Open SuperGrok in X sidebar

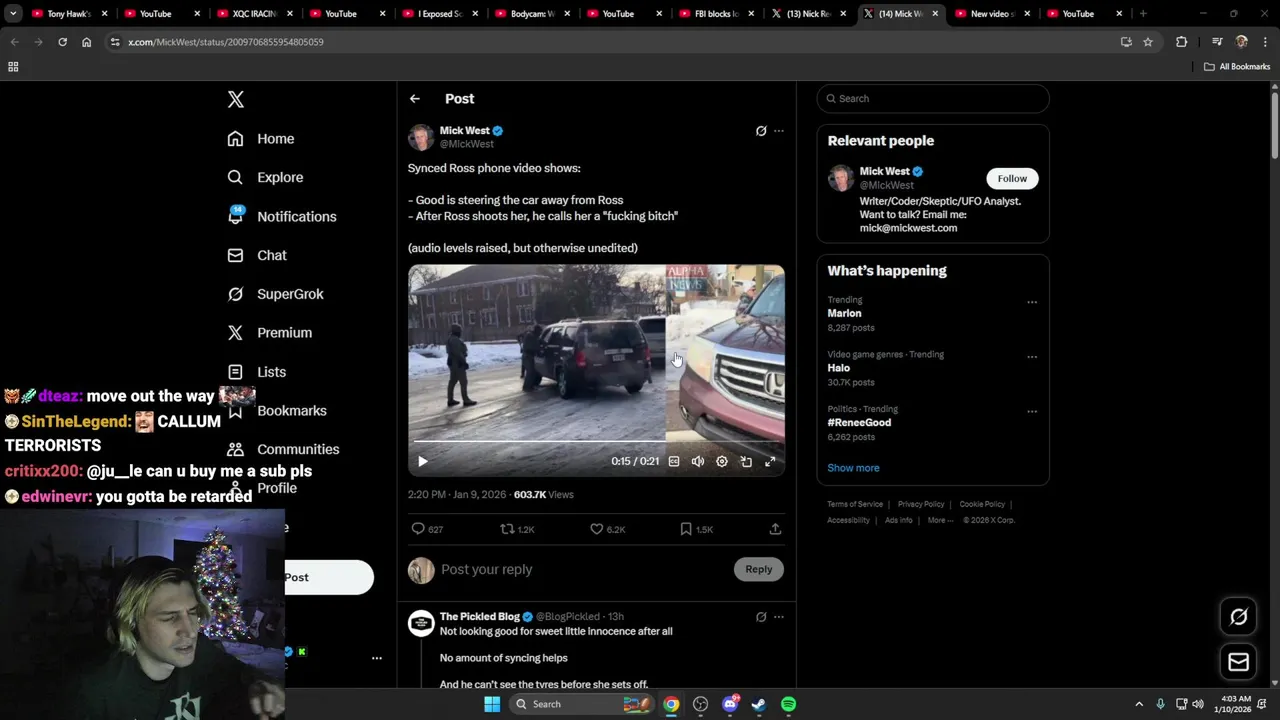(275, 294)
